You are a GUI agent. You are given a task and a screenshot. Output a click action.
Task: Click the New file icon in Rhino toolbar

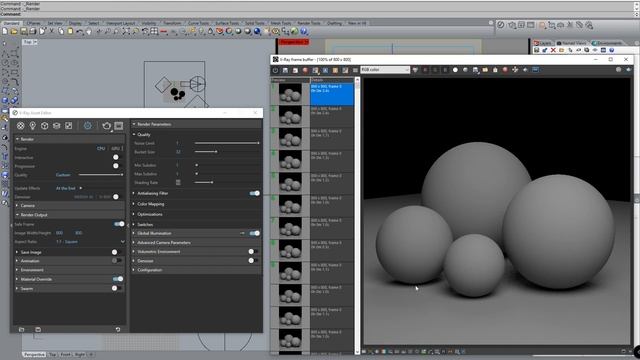coord(5,31)
